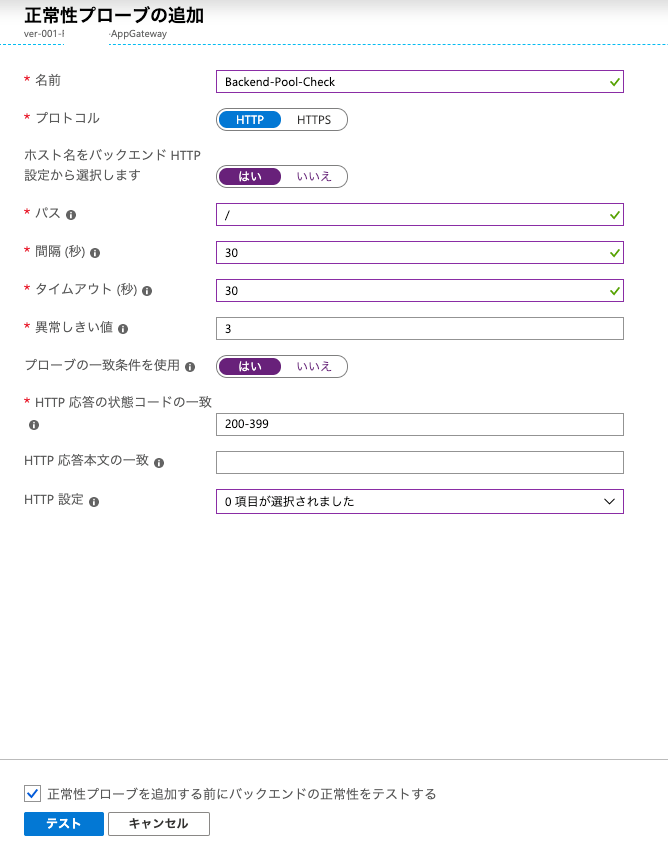Uncheck backend health test checkbox
Viewport: 668px width, 845px height.
click(x=33, y=794)
